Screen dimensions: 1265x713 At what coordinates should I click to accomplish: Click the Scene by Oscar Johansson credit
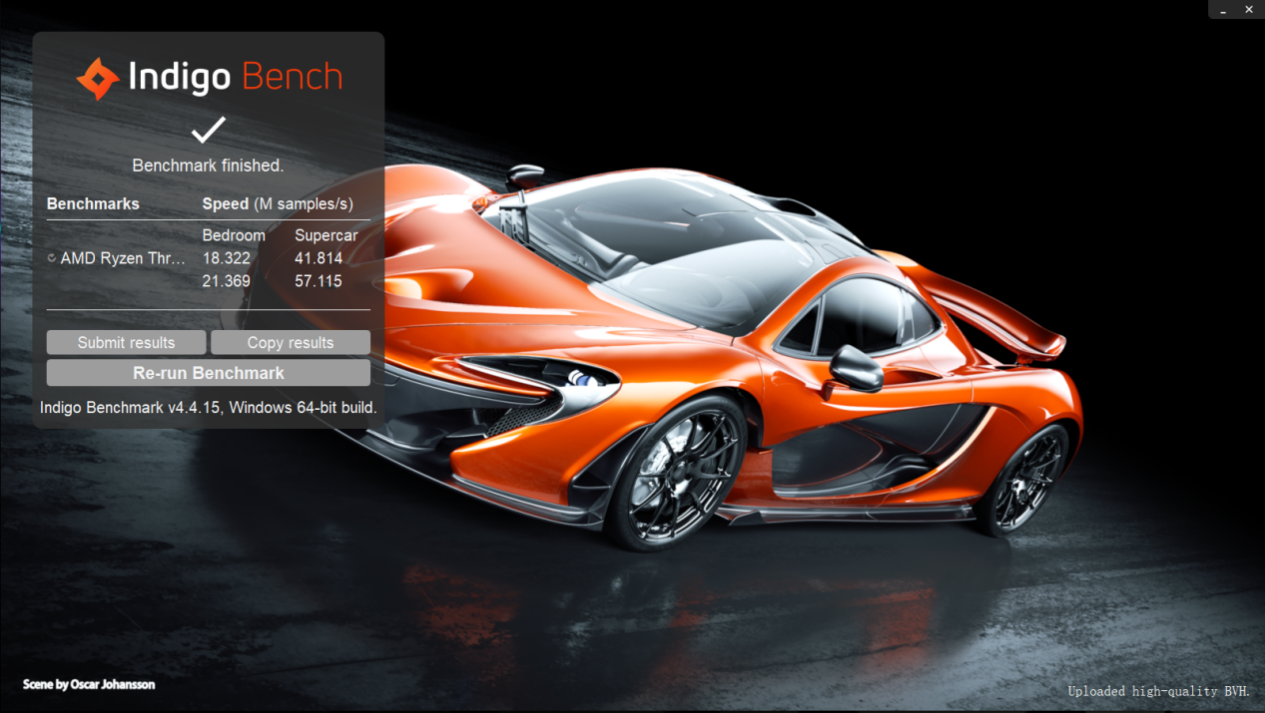[x=89, y=685]
